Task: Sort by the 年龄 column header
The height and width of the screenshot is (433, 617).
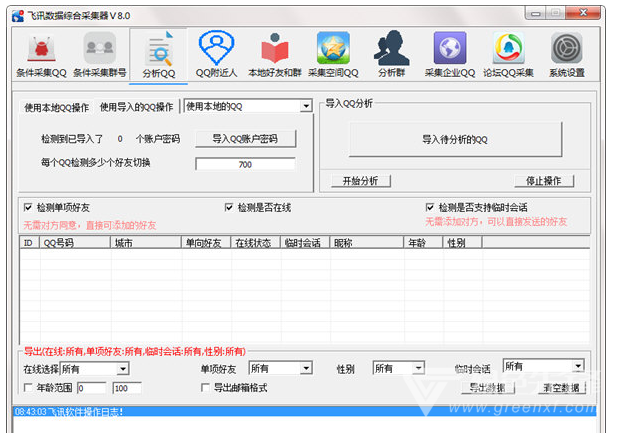Action: coord(423,243)
